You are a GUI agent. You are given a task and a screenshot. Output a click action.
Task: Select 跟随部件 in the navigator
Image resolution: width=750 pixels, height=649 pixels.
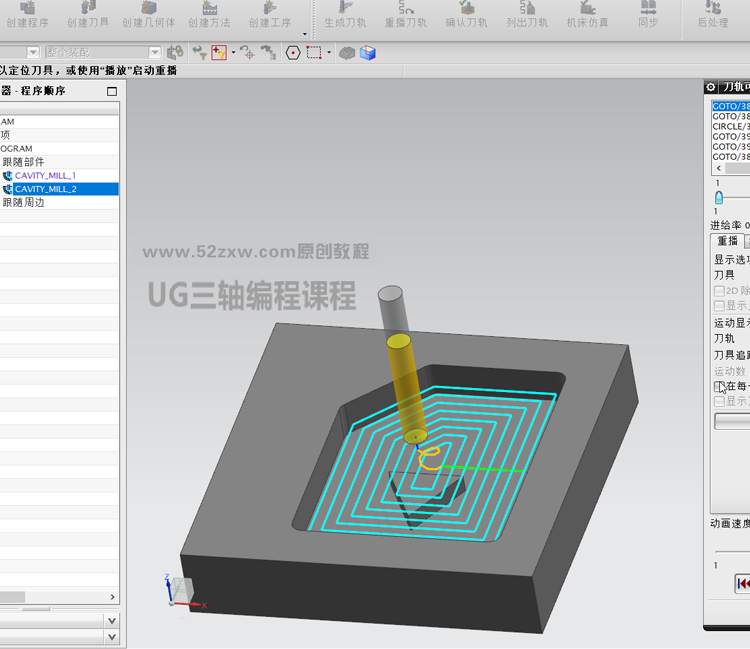coord(23,162)
